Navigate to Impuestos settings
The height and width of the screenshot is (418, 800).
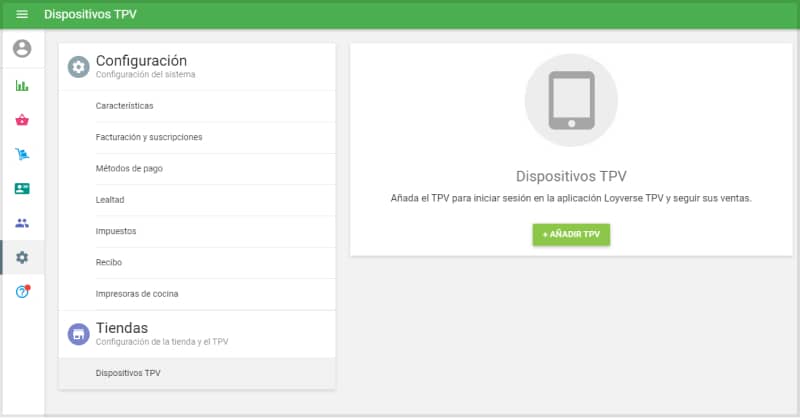(x=116, y=231)
